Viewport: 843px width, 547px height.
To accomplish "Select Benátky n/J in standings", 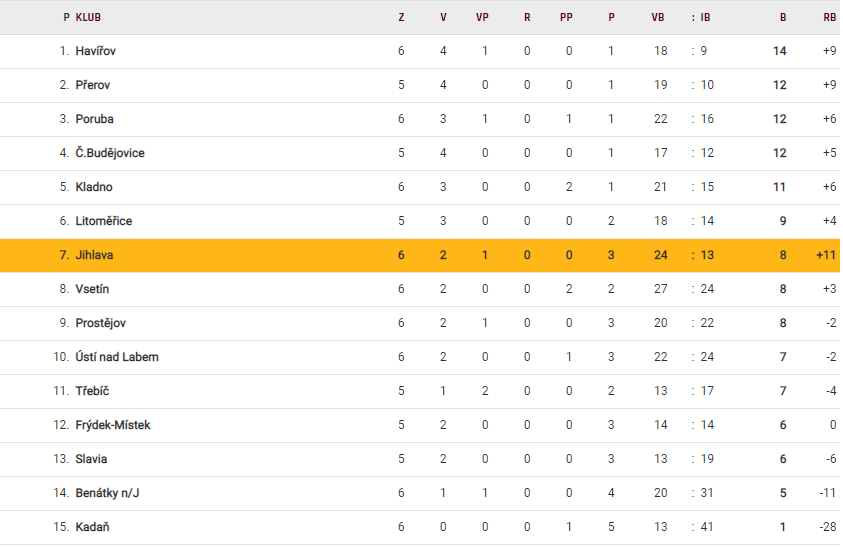I will click(108, 493).
